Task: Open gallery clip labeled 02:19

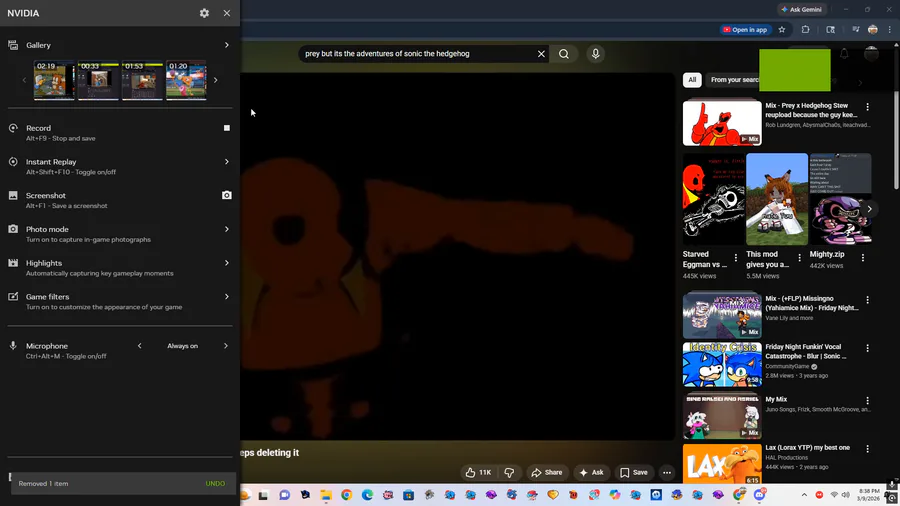Action: pyautogui.click(x=54, y=80)
